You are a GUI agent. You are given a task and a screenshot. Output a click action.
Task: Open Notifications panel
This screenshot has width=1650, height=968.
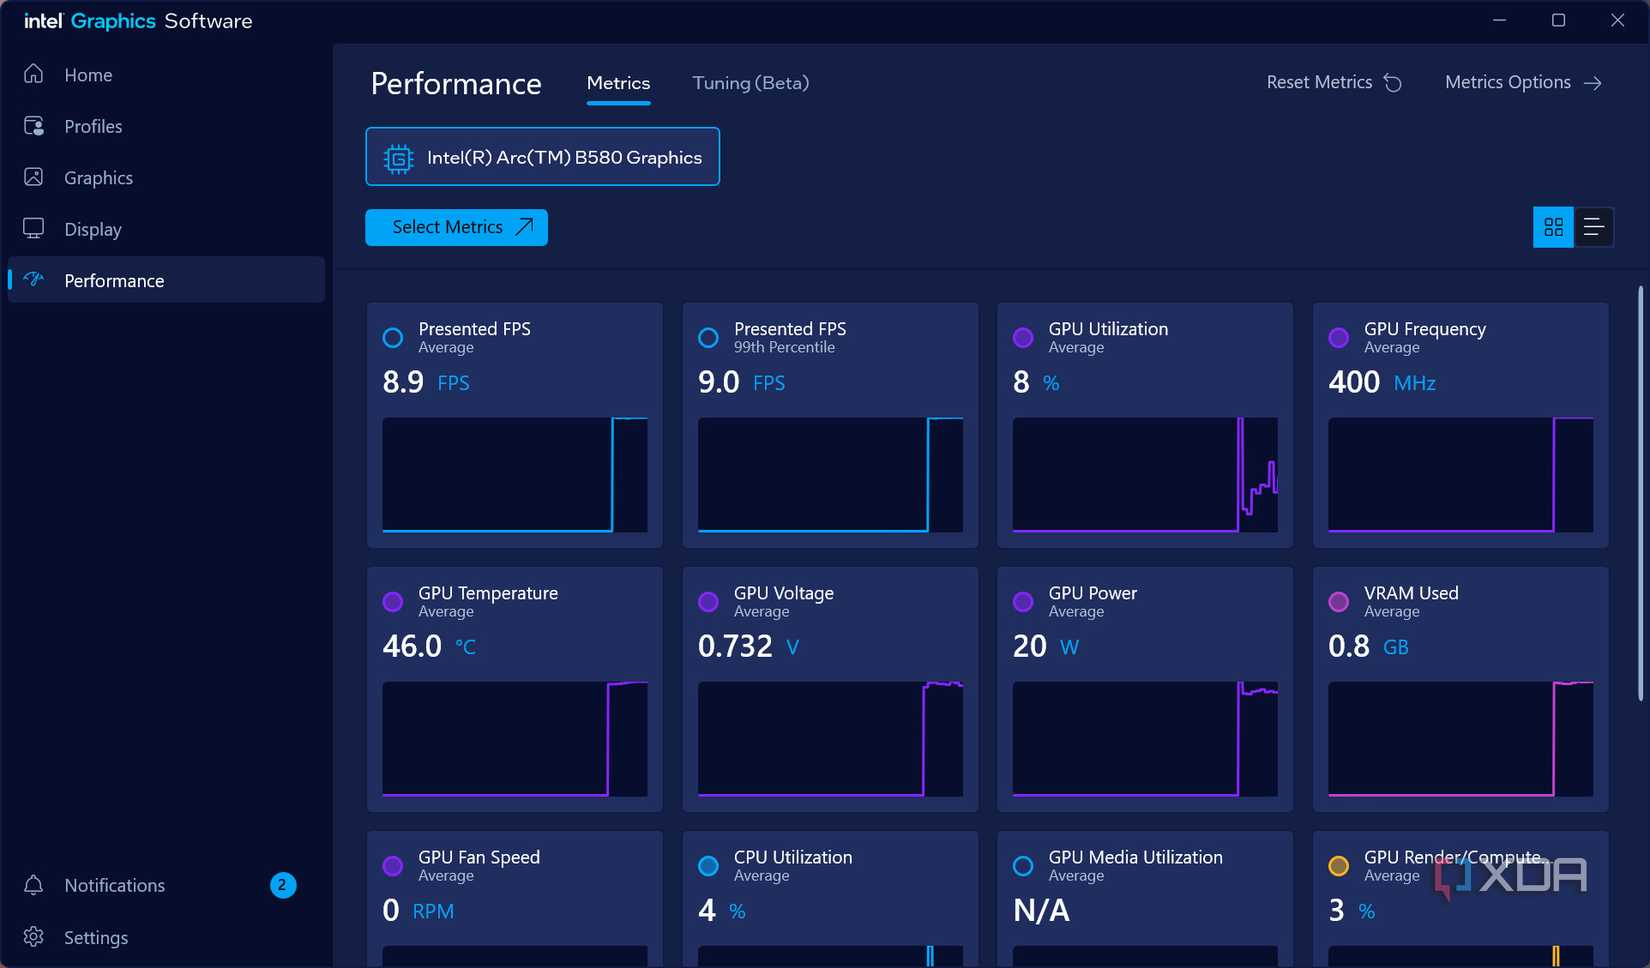(x=114, y=885)
